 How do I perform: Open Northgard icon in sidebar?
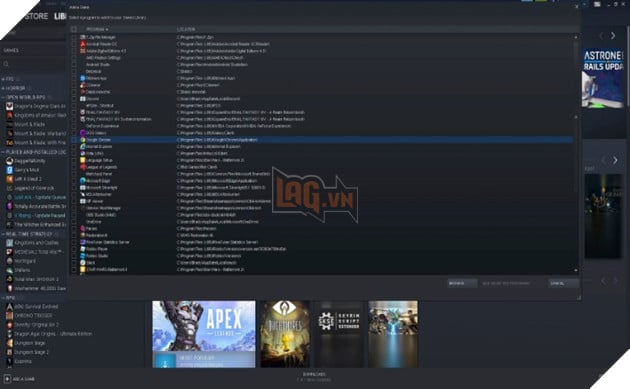(x=10, y=261)
